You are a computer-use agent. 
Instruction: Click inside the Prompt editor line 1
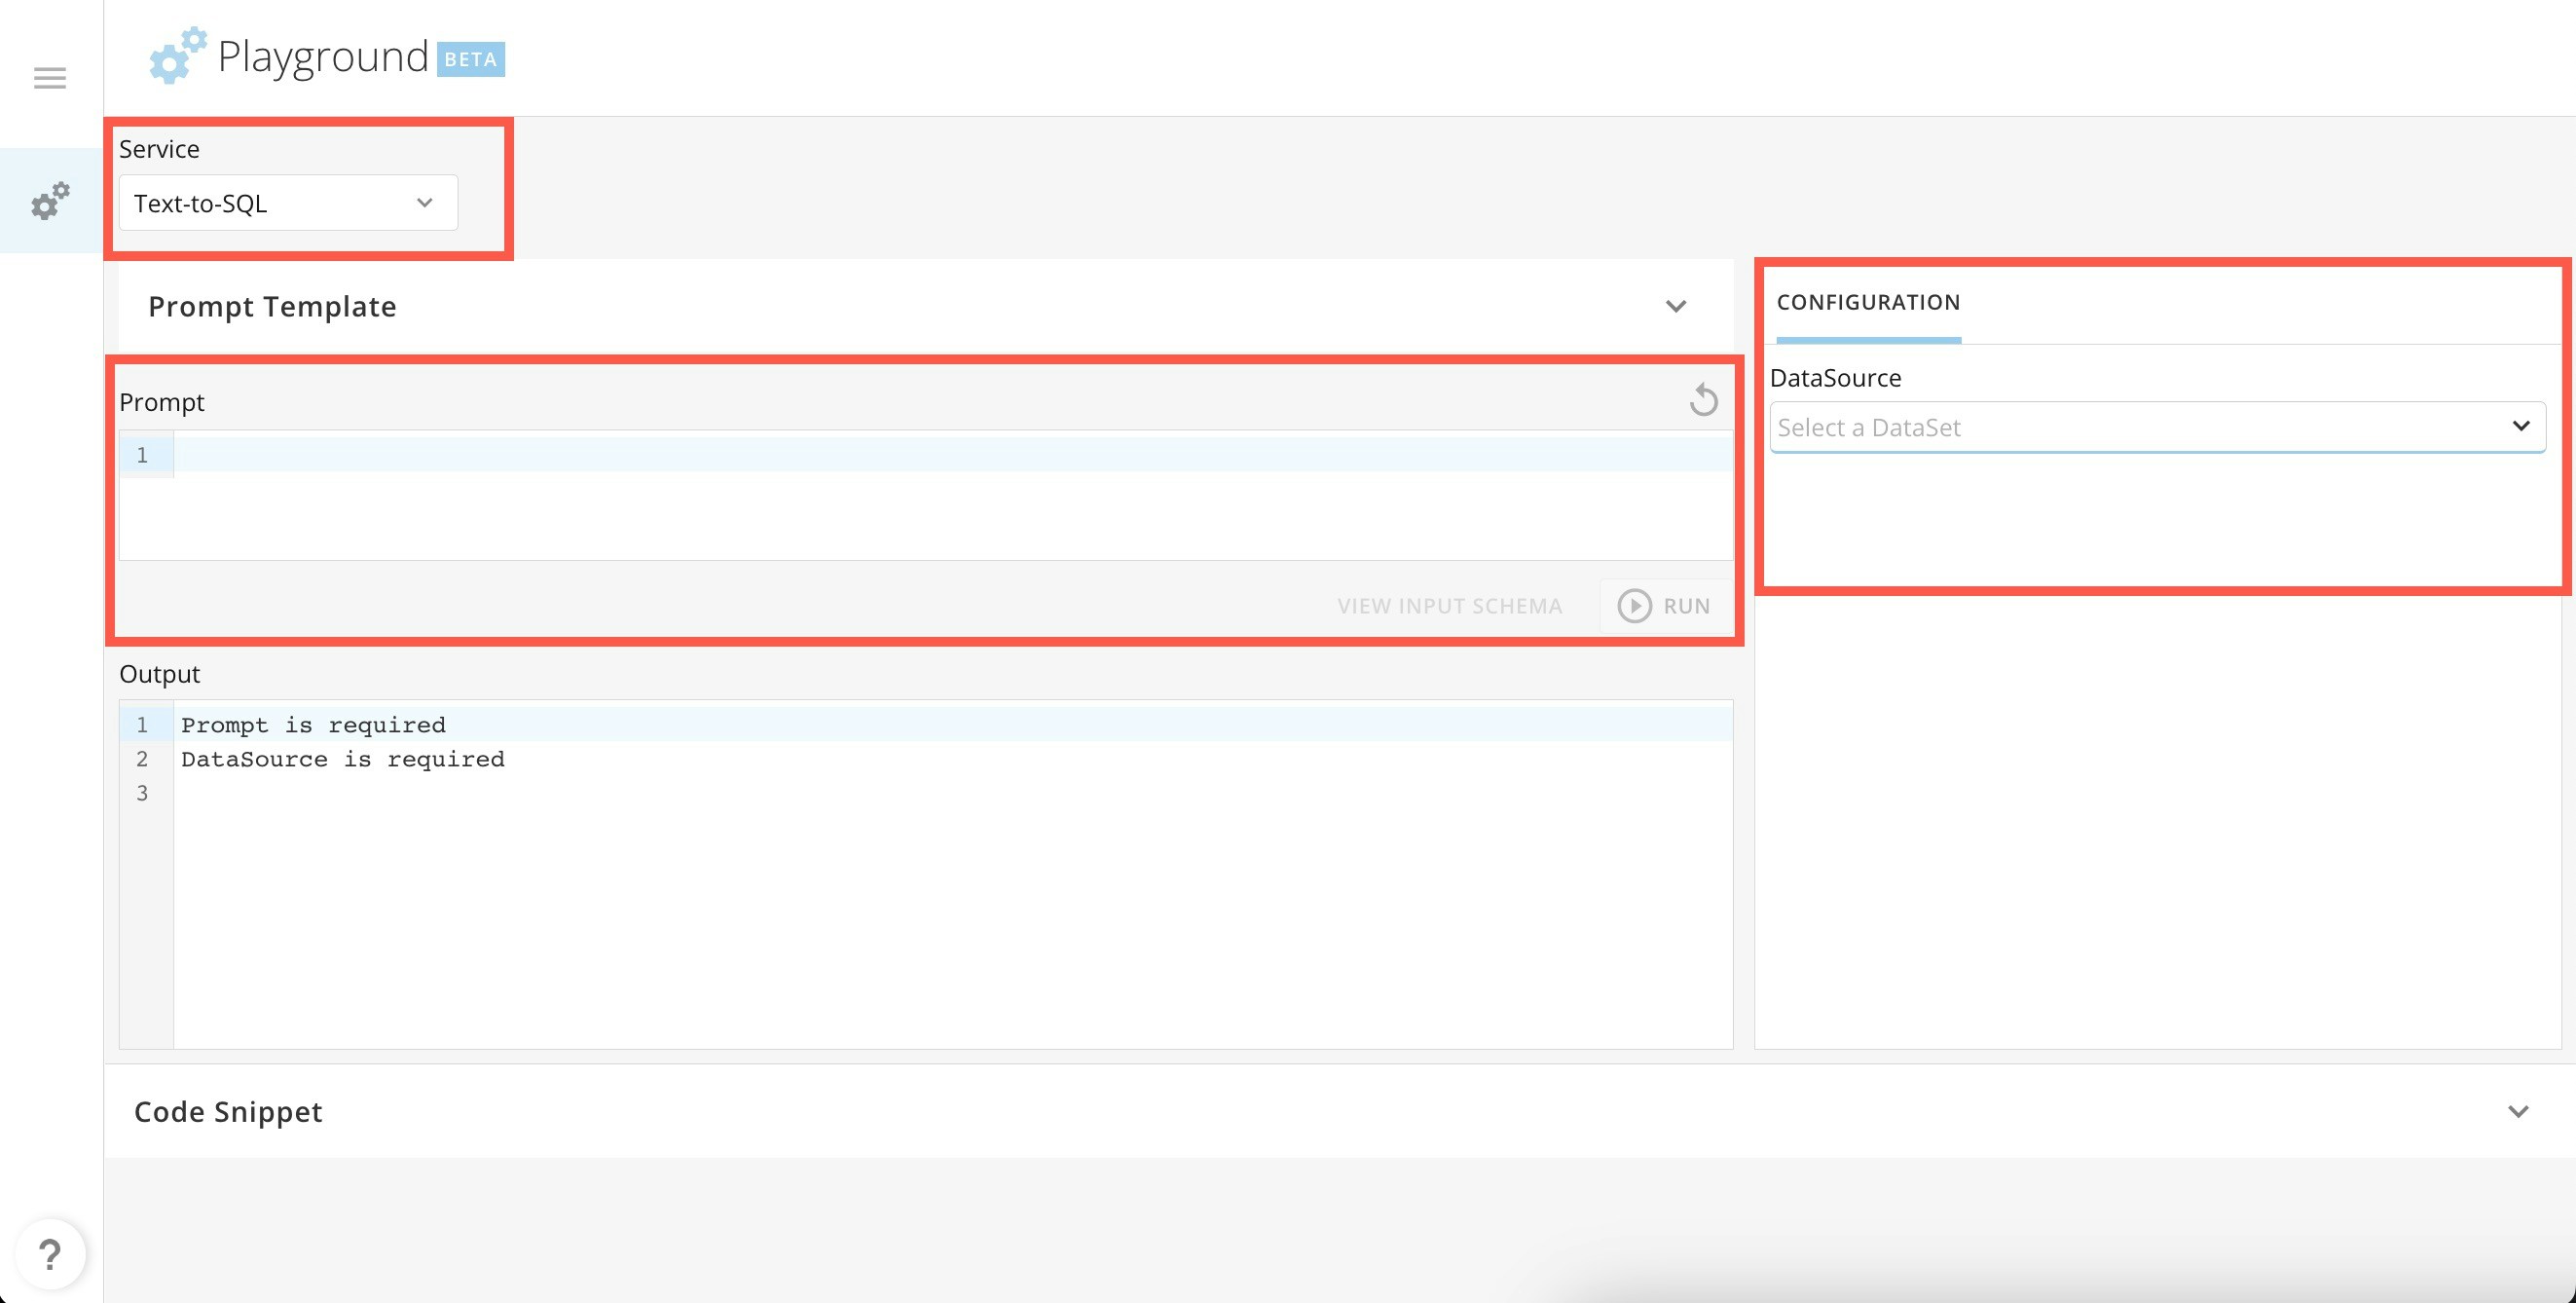pos(950,455)
